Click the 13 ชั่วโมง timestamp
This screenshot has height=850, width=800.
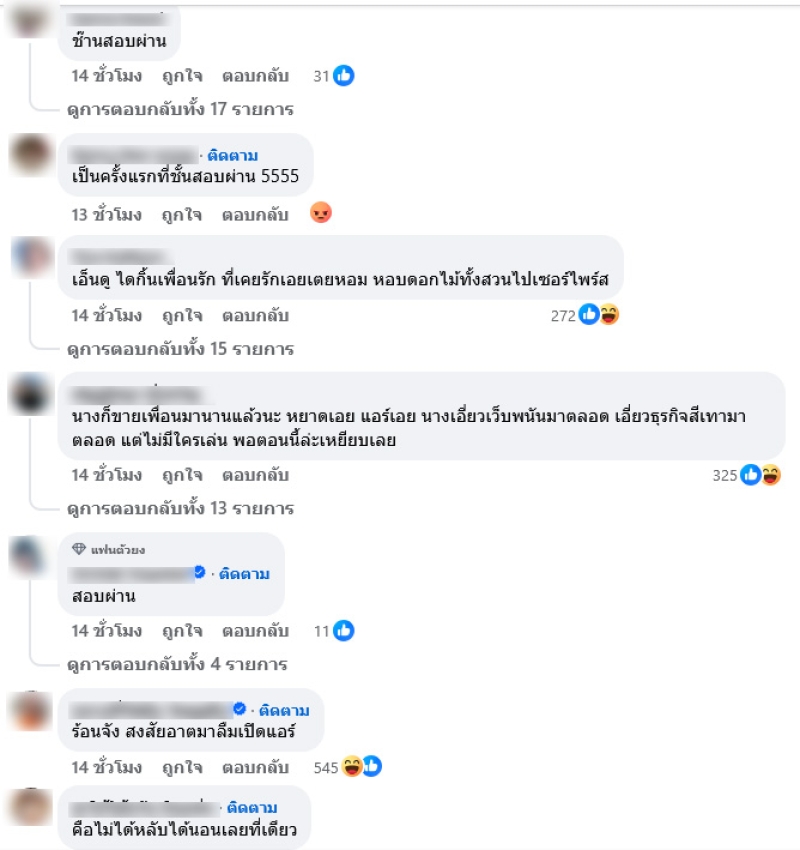107,215
